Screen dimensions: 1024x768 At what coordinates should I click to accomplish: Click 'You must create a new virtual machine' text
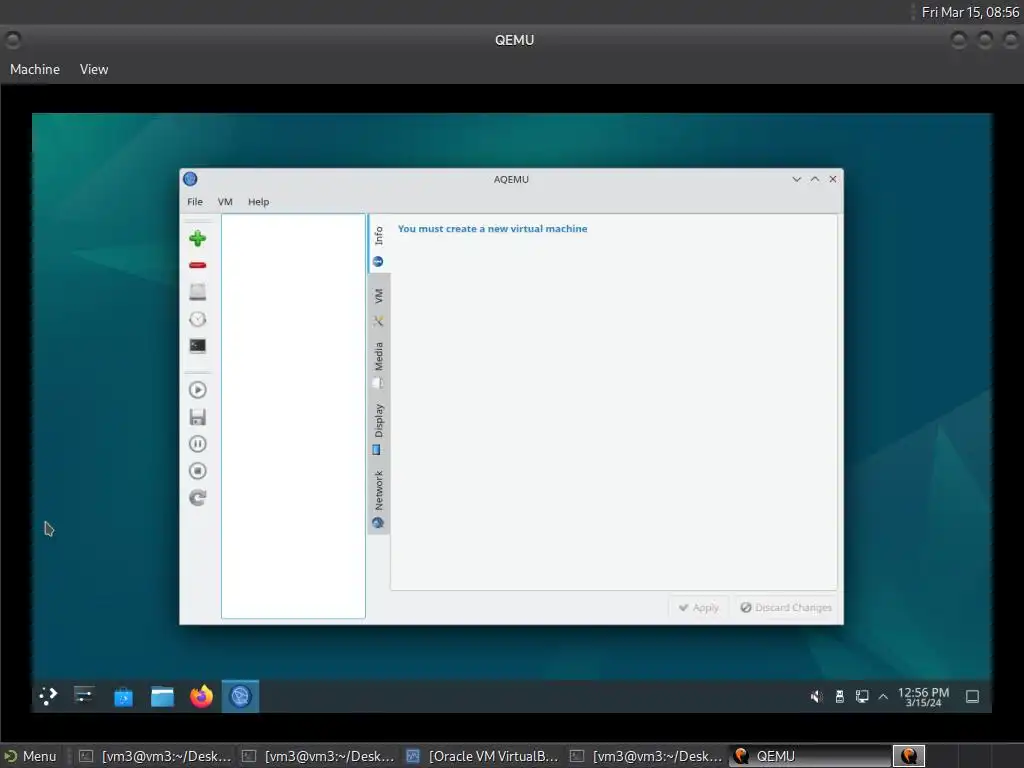[492, 229]
